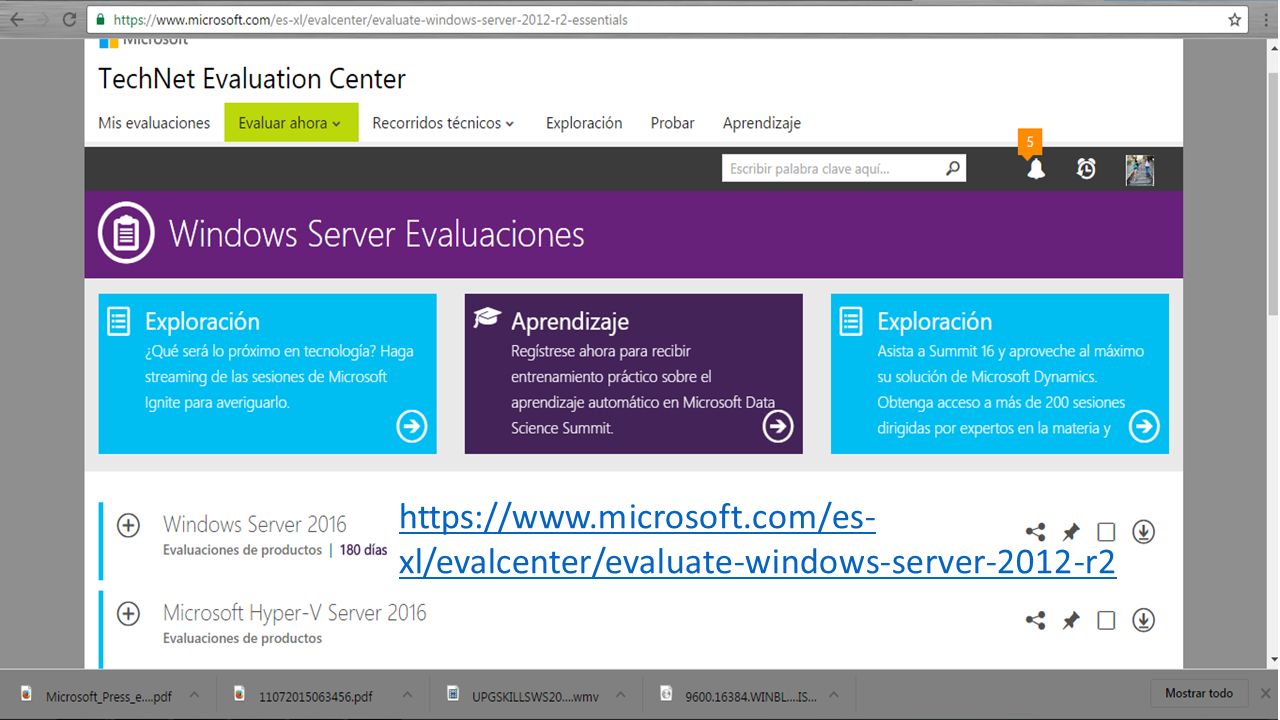Open options arrow for UPGSKILLSWS20...wmv download
The image size is (1280, 720).
(x=620, y=695)
